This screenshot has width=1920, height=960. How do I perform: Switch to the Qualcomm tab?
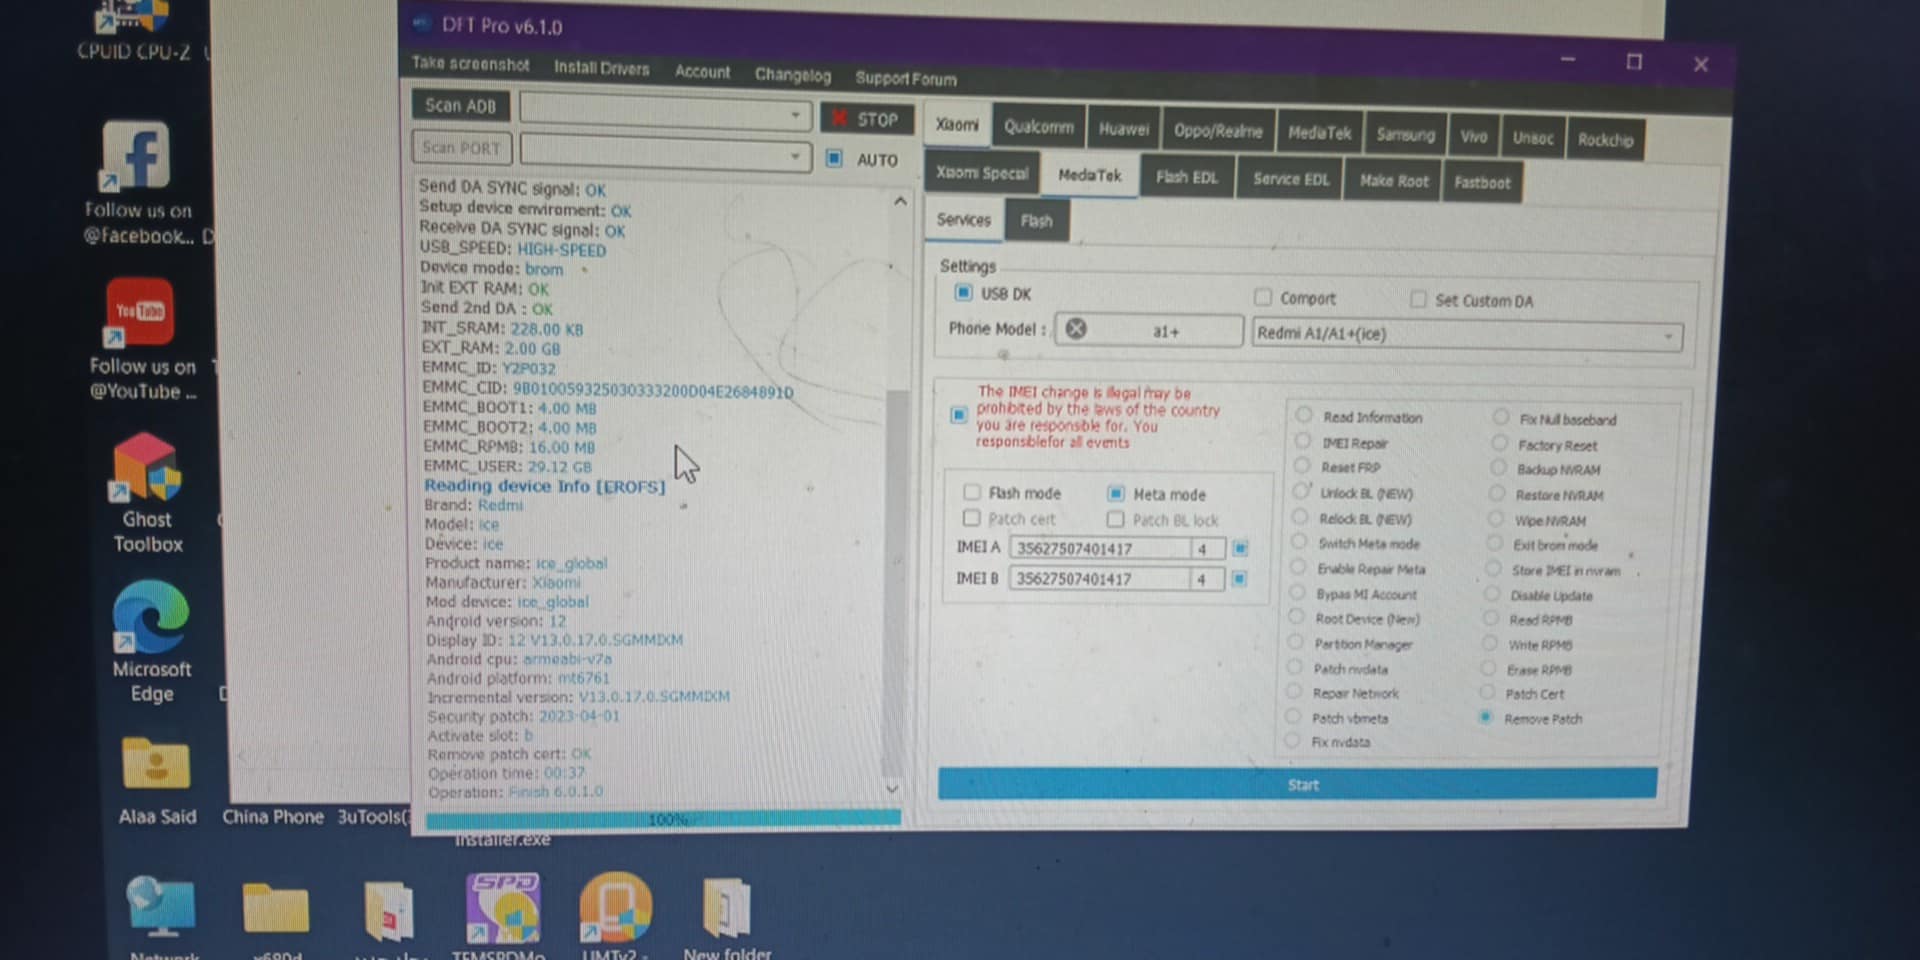pos(1039,127)
